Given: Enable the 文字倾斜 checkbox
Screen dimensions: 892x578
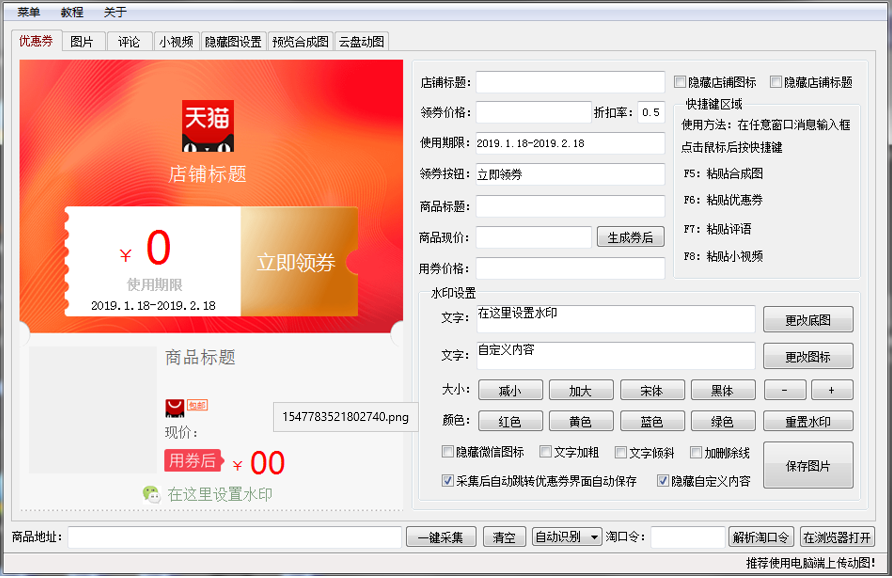Looking at the screenshot, I should pos(621,452).
